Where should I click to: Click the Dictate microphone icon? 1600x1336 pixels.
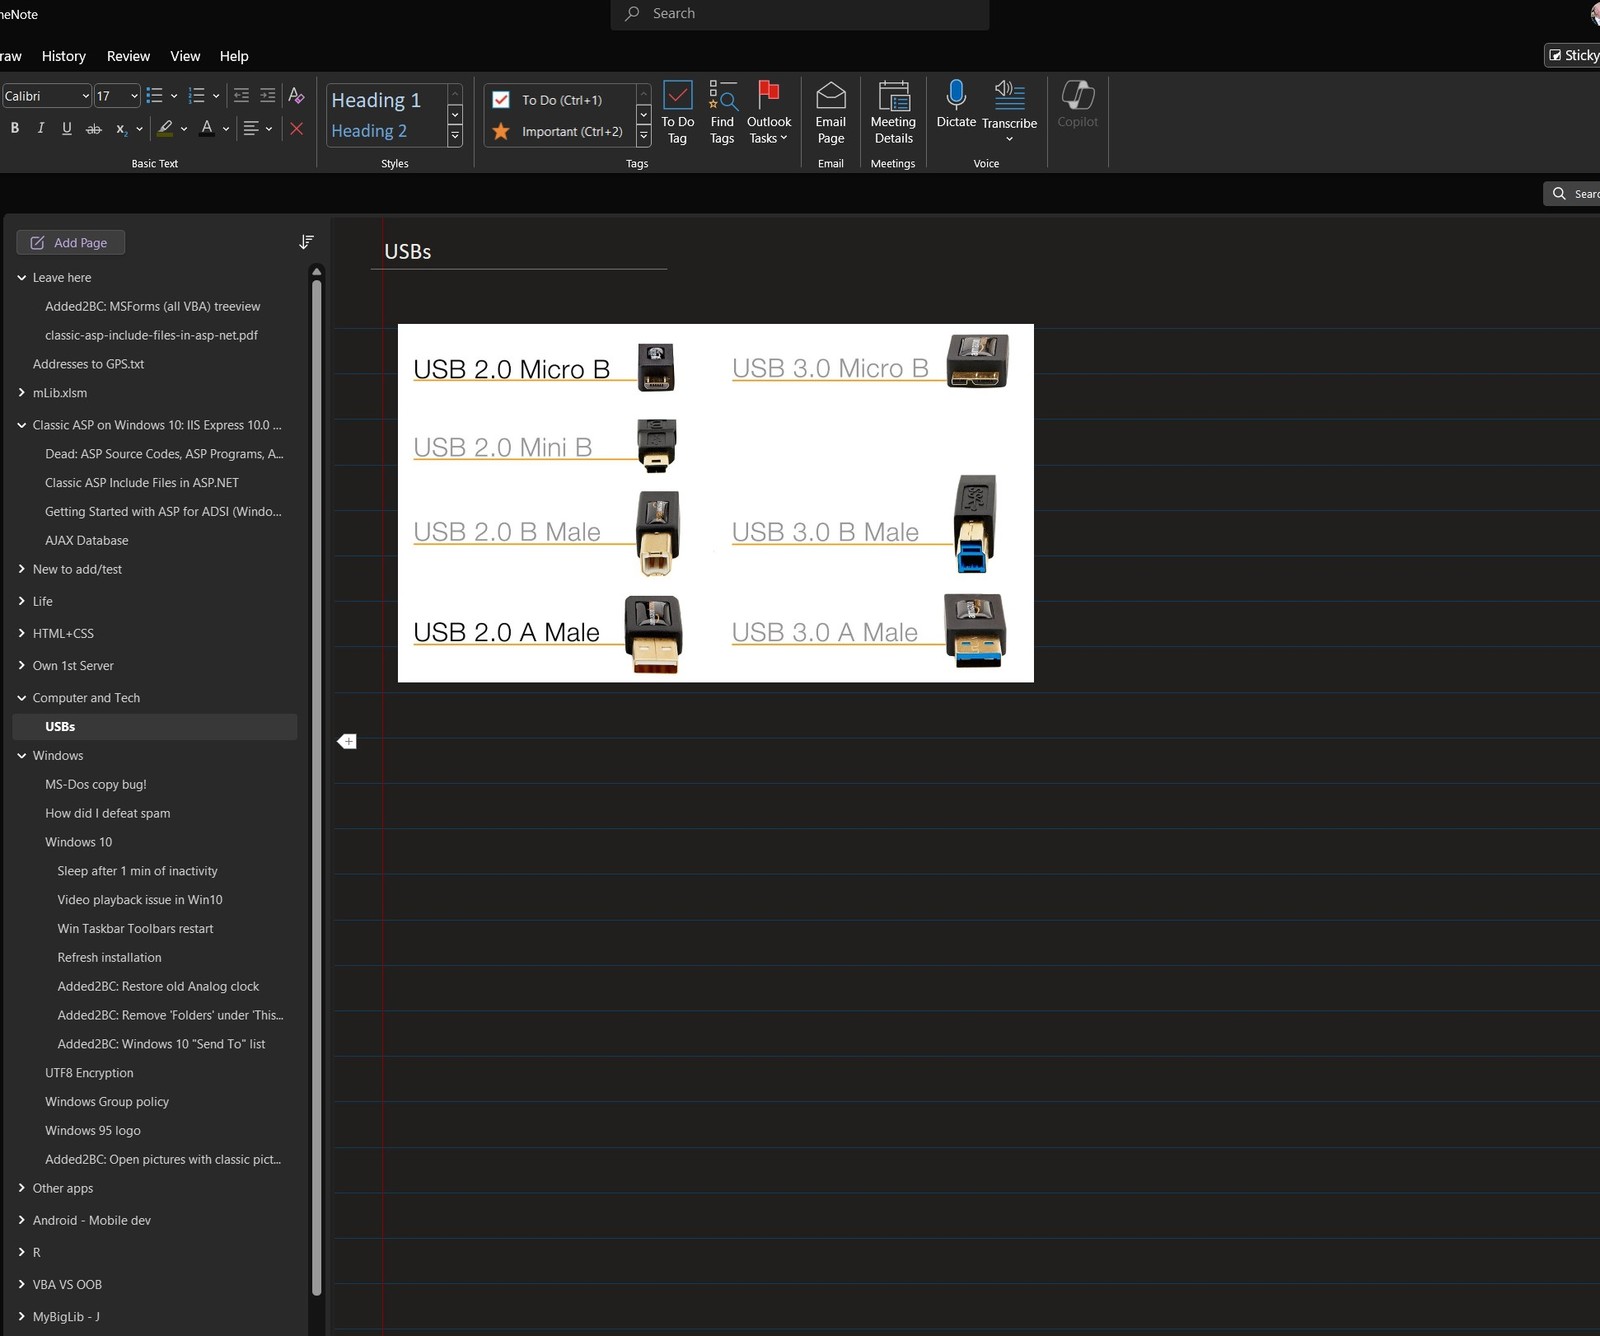956,96
